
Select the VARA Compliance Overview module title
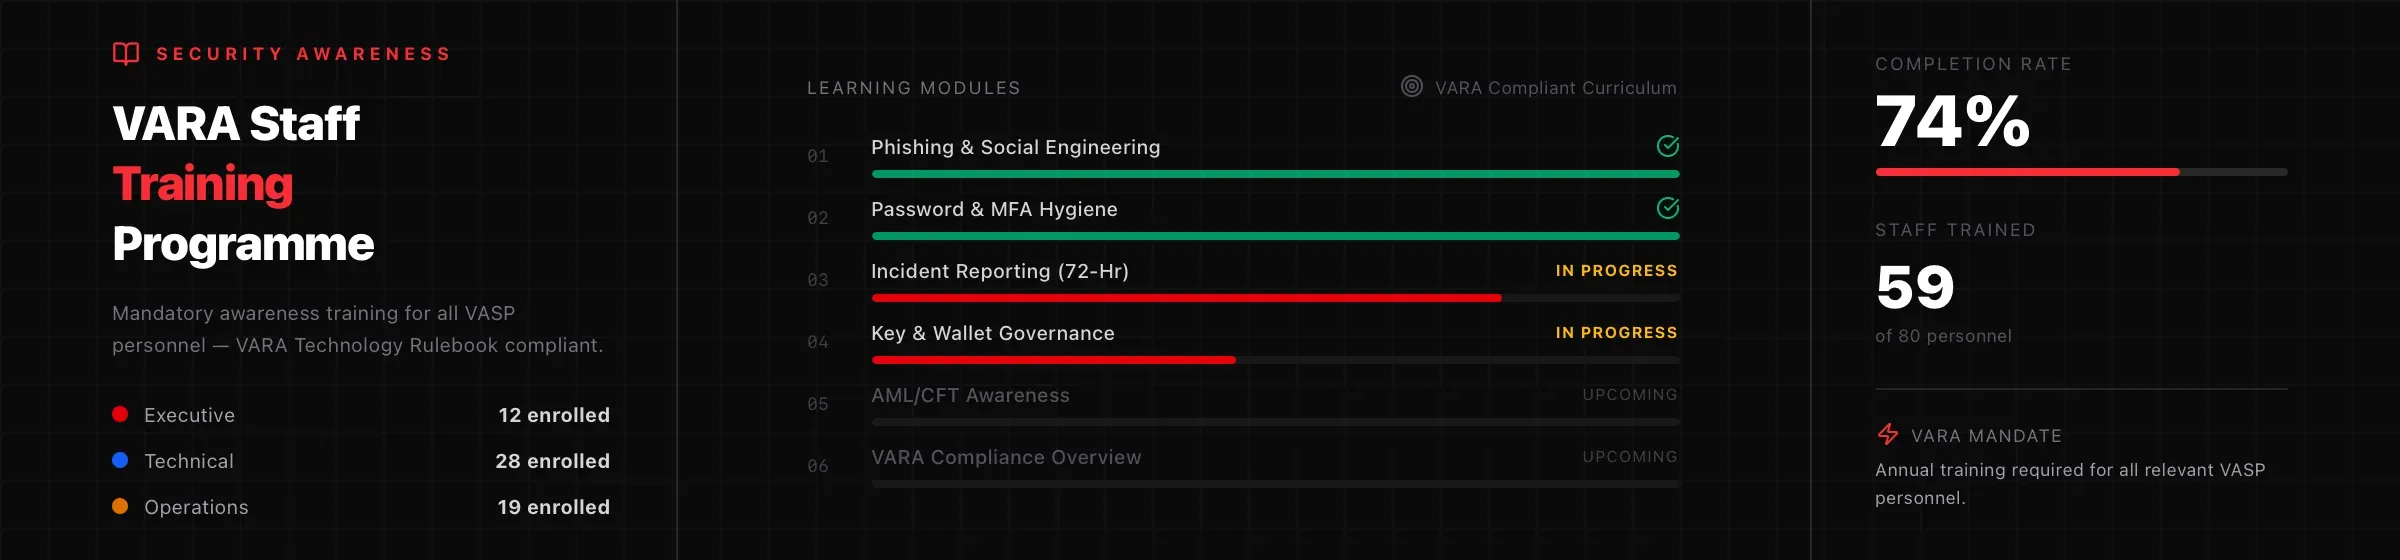pyautogui.click(x=1006, y=457)
